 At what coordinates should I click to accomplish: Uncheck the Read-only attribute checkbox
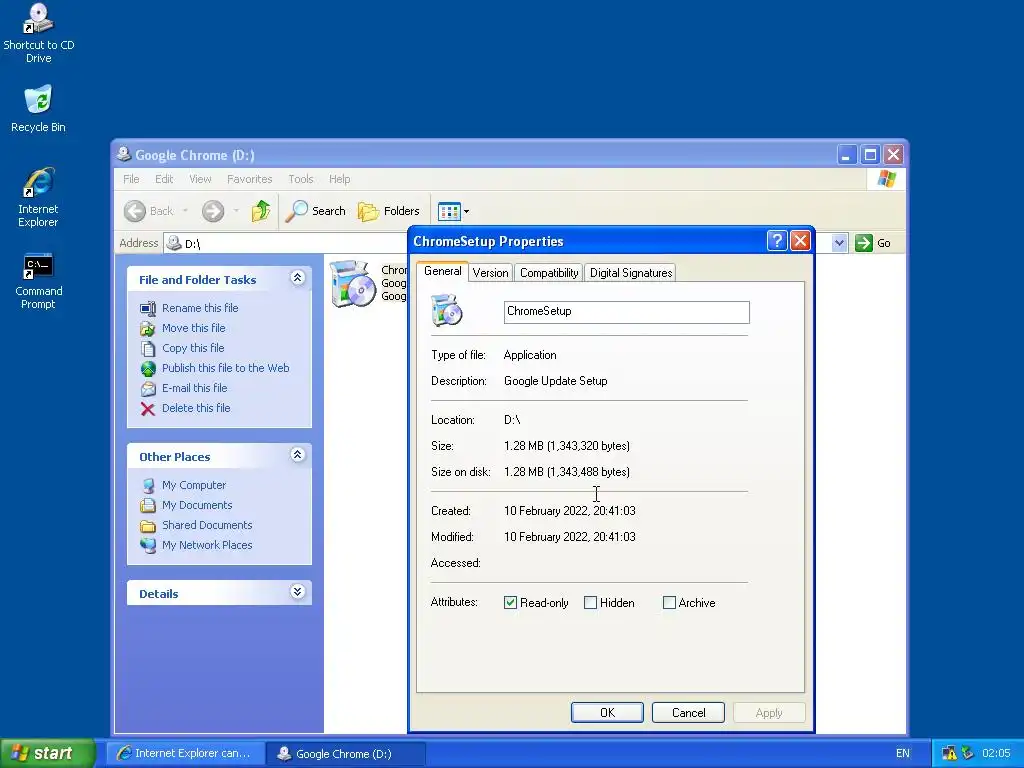pos(510,603)
